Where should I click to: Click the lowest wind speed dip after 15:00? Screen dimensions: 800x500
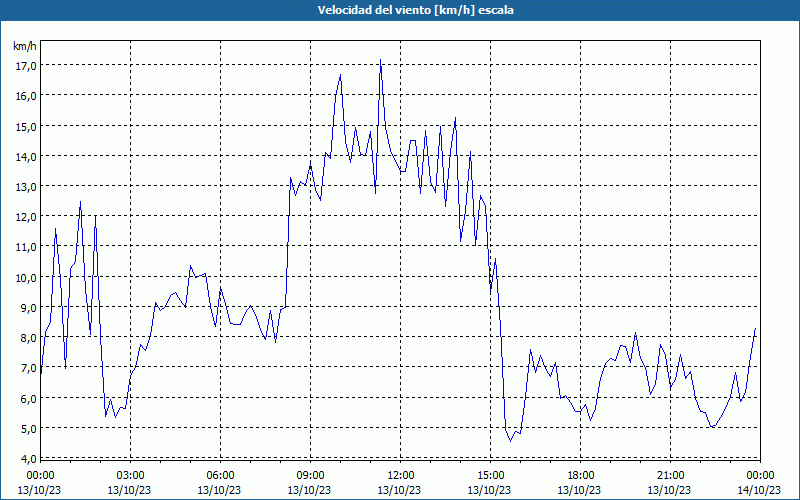(510, 441)
